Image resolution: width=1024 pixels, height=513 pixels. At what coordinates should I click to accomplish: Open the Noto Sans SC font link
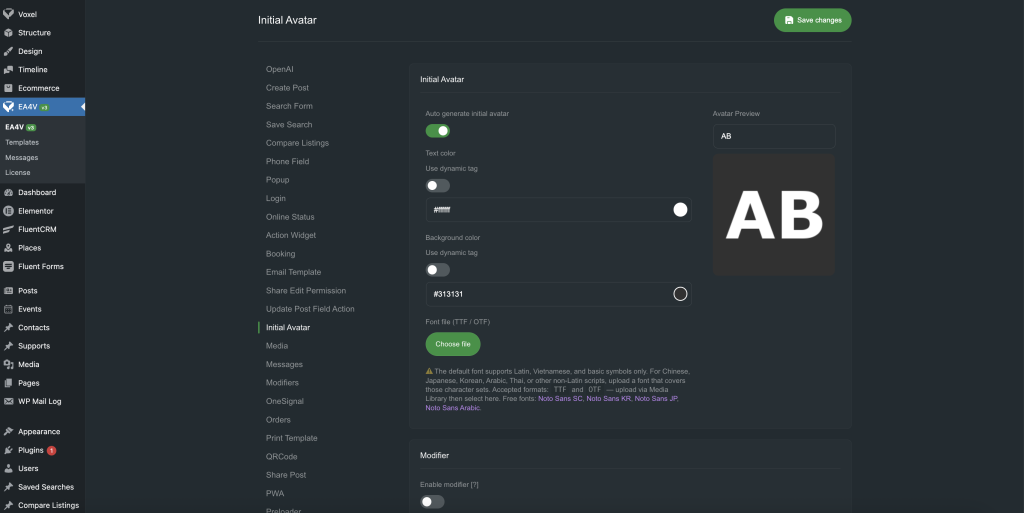click(560, 398)
